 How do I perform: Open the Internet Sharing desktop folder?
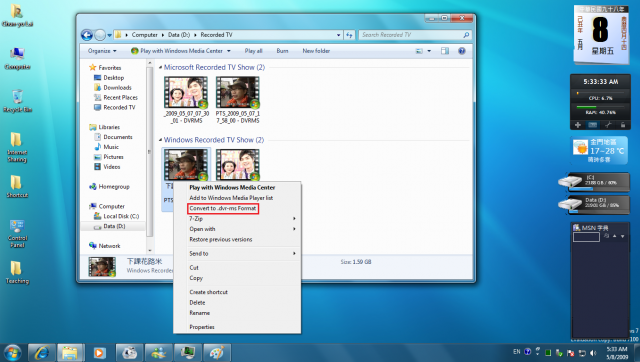tap(17, 147)
